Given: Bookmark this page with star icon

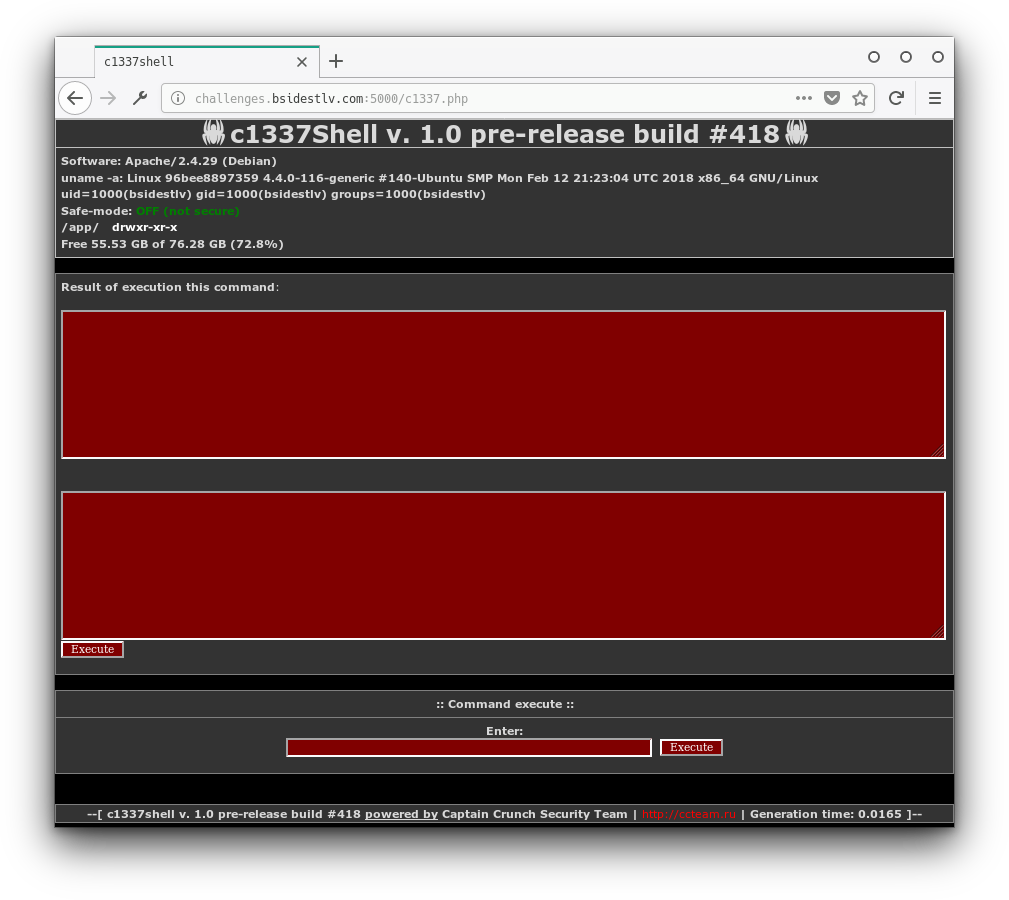Looking at the screenshot, I should tap(859, 98).
